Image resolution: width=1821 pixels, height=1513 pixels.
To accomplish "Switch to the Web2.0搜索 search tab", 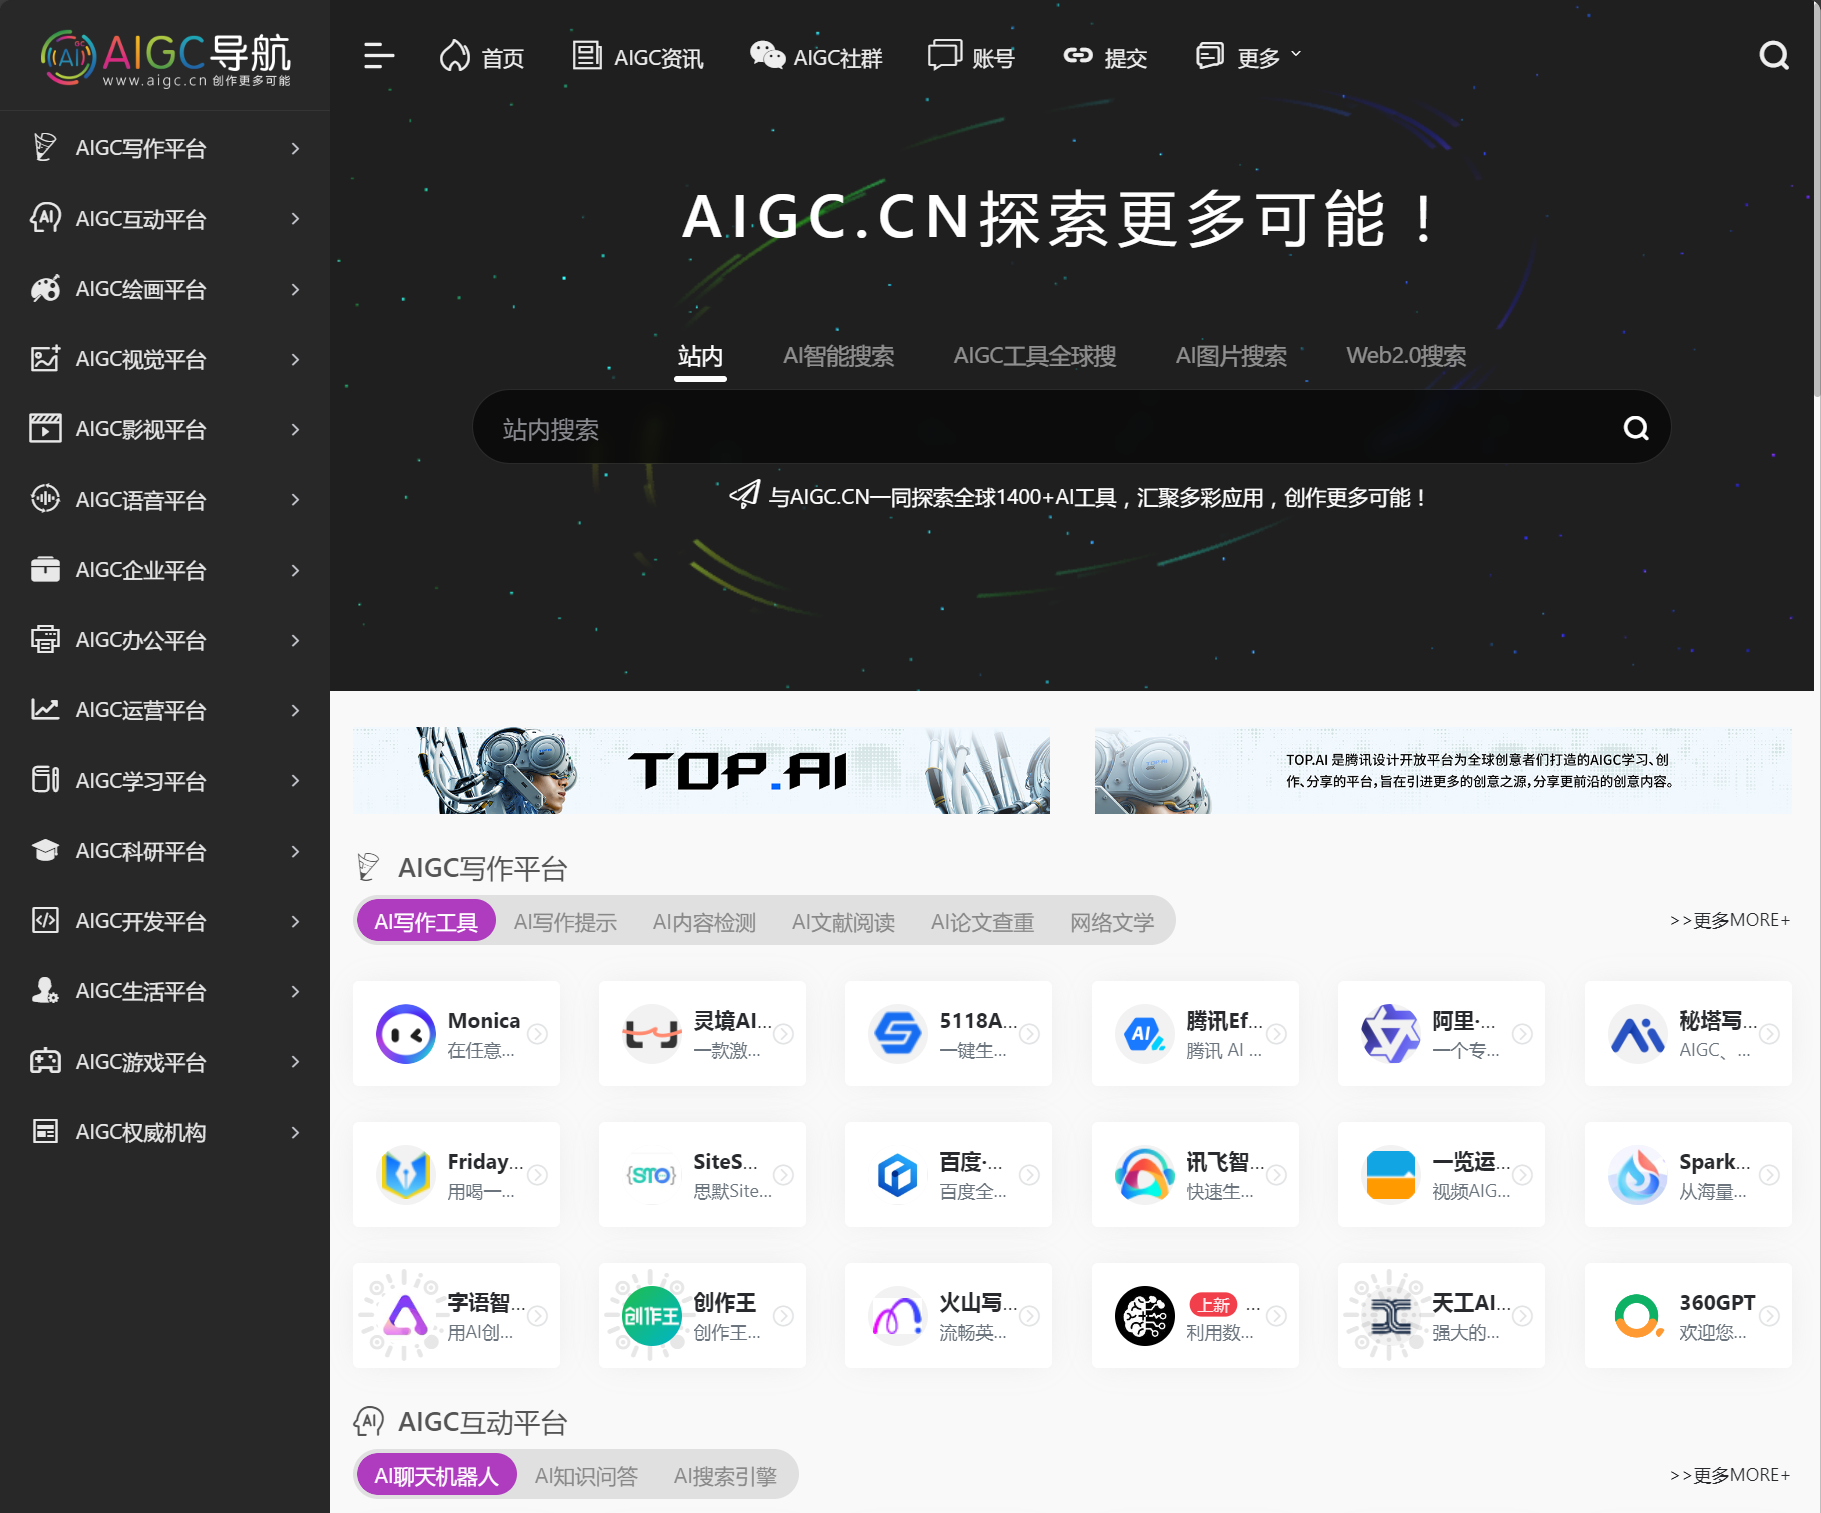I will click(x=1406, y=356).
